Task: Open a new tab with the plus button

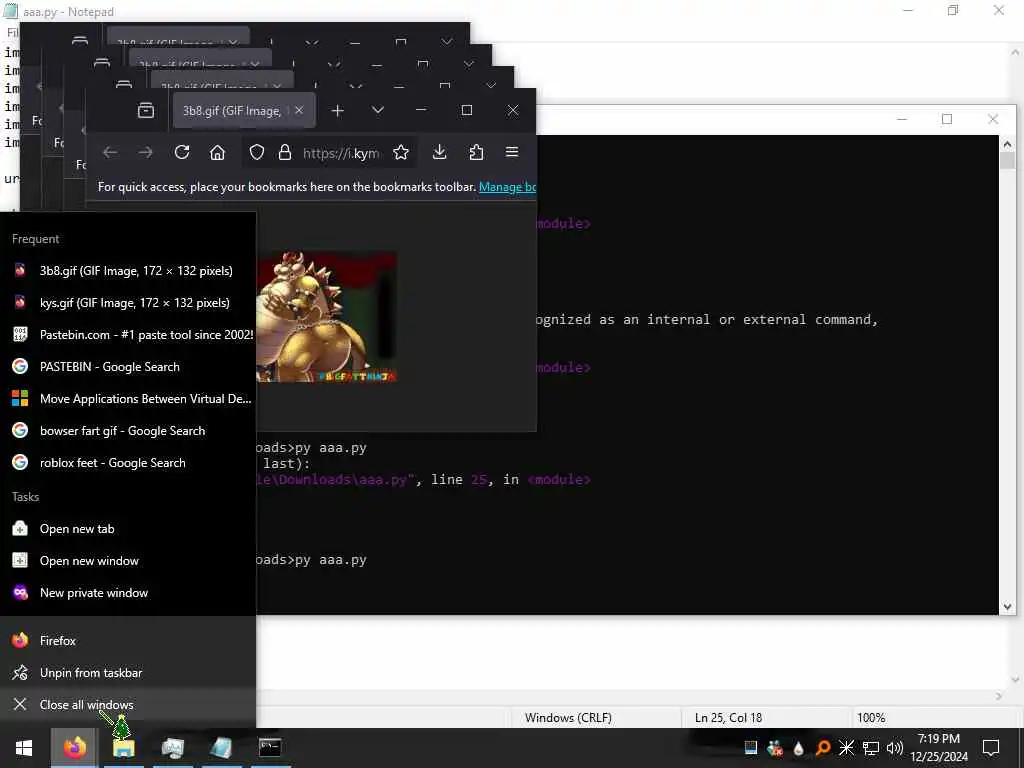Action: 338,111
